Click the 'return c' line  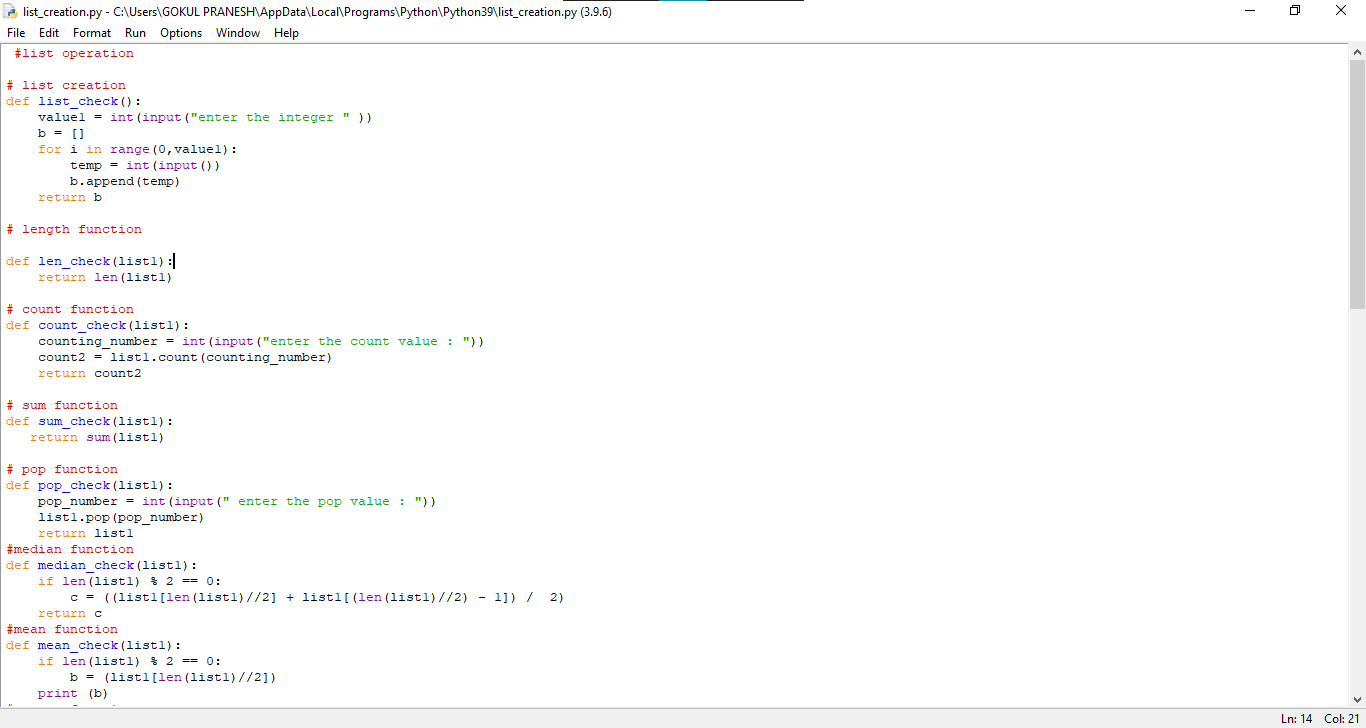point(70,613)
